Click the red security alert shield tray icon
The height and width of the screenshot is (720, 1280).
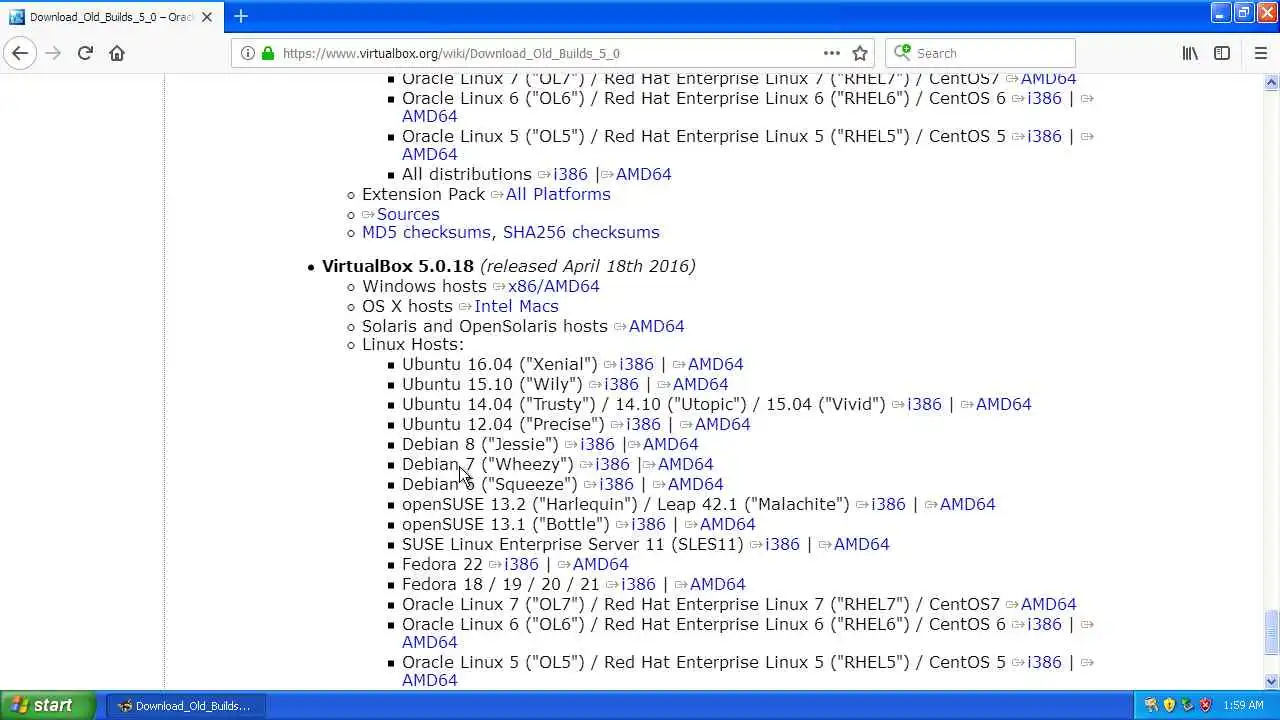(1205, 705)
